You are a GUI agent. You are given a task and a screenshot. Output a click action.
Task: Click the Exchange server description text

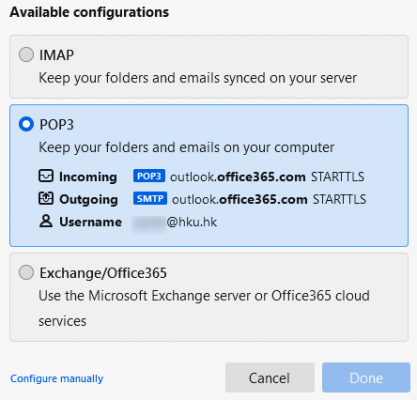pos(204,308)
